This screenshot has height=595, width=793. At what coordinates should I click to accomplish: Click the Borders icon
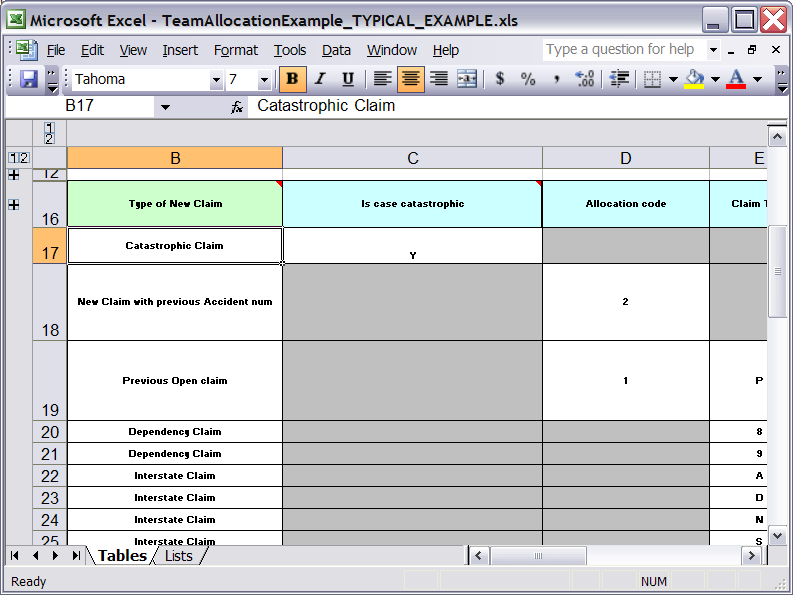[652, 80]
